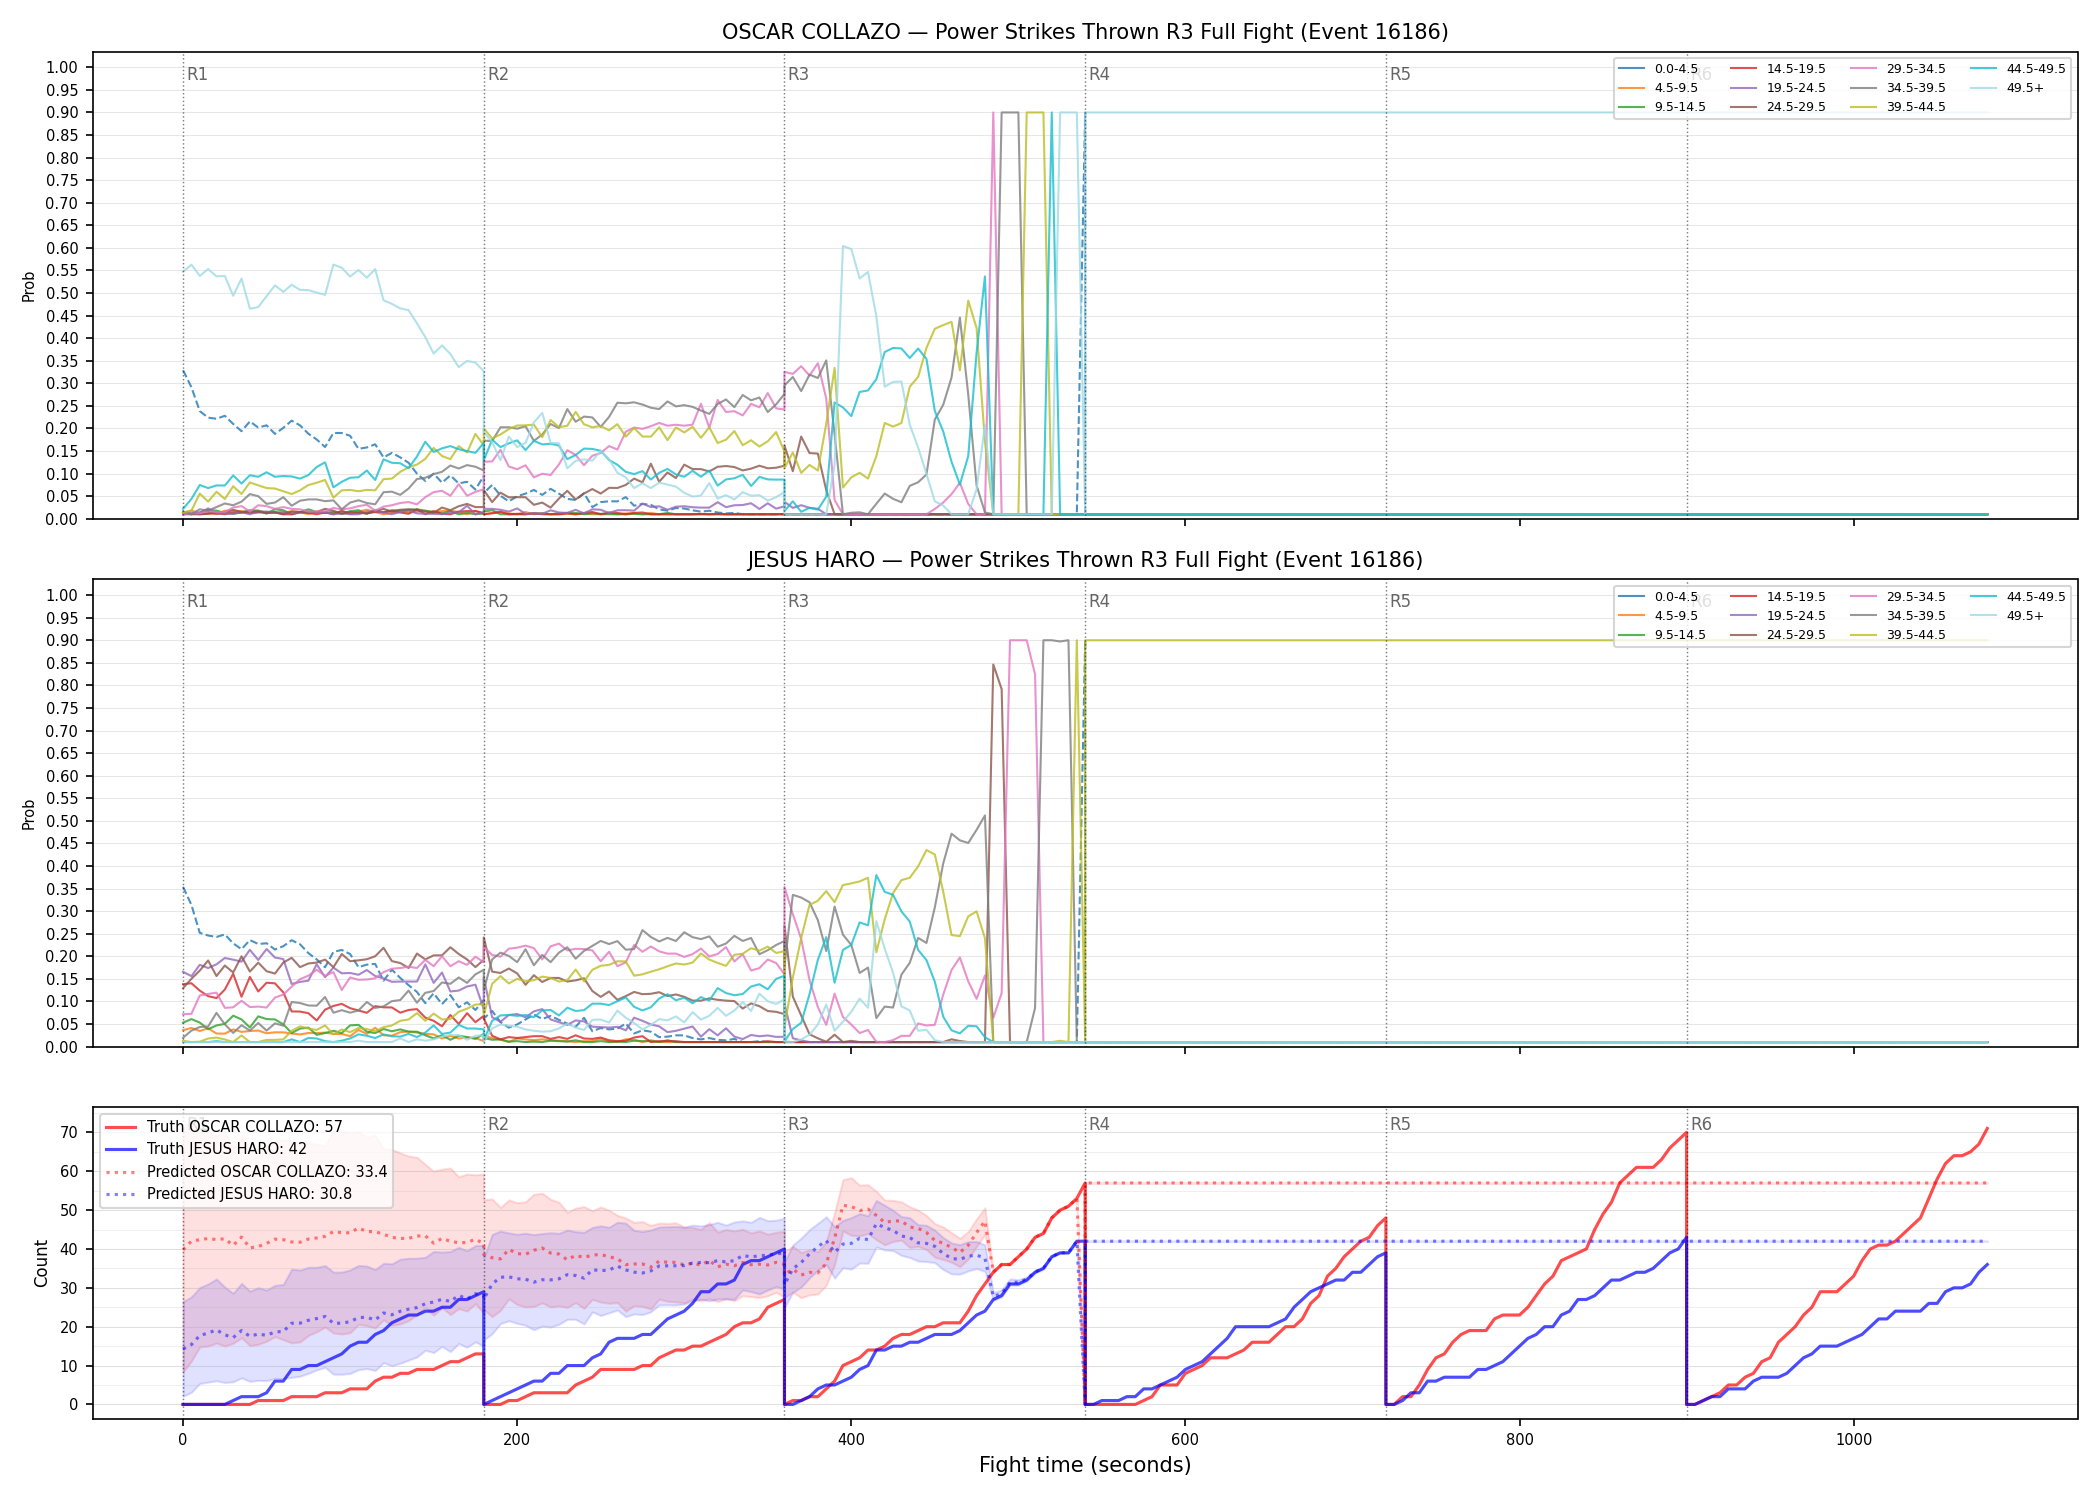Click the 'Prob' y-axis label of Haro chart
The width and height of the screenshot is (2100, 1500).
29,814
